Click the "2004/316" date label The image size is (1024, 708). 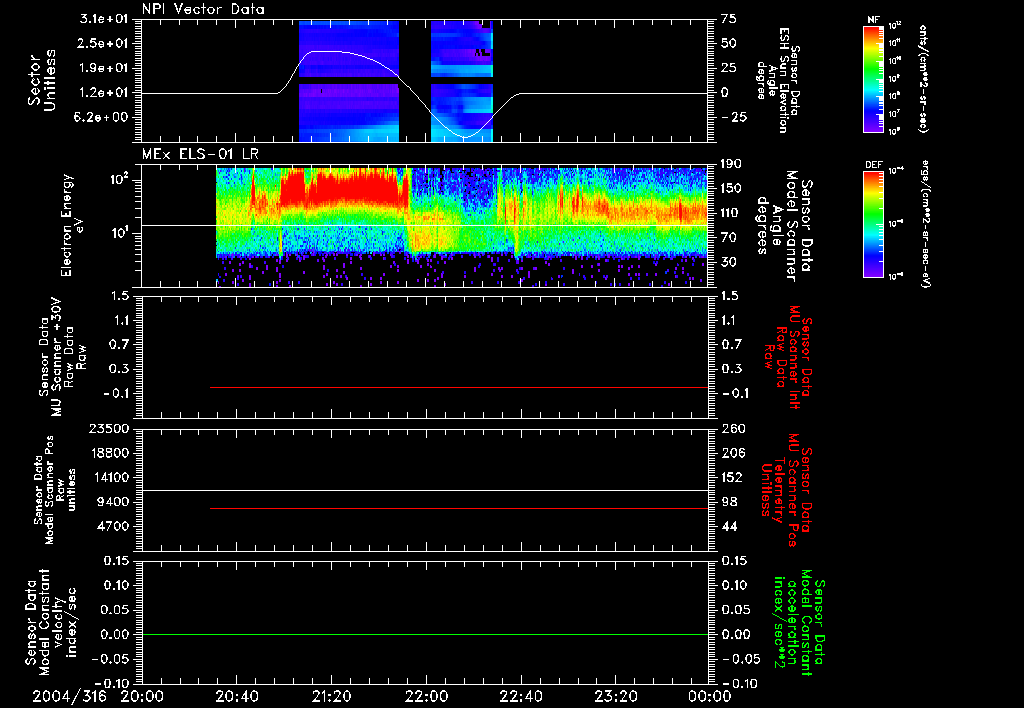pos(69,696)
